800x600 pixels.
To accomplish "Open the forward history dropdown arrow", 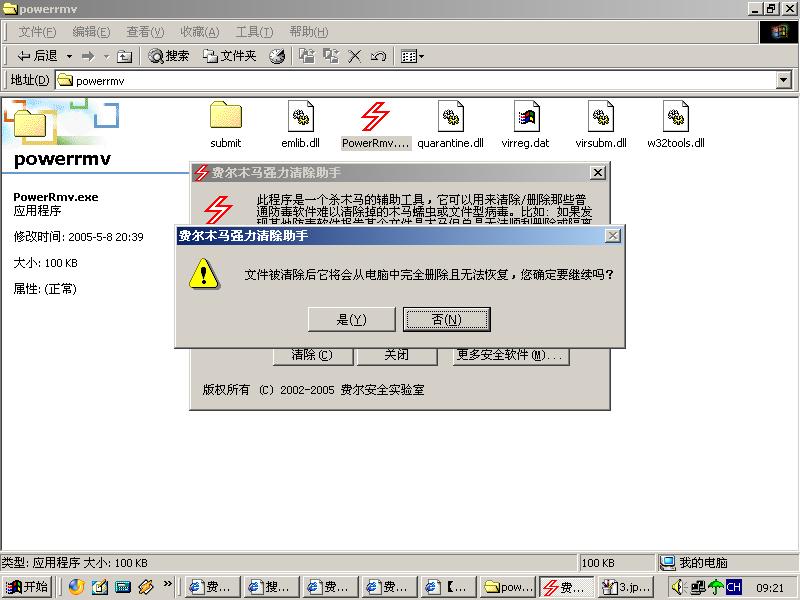I will point(107,56).
